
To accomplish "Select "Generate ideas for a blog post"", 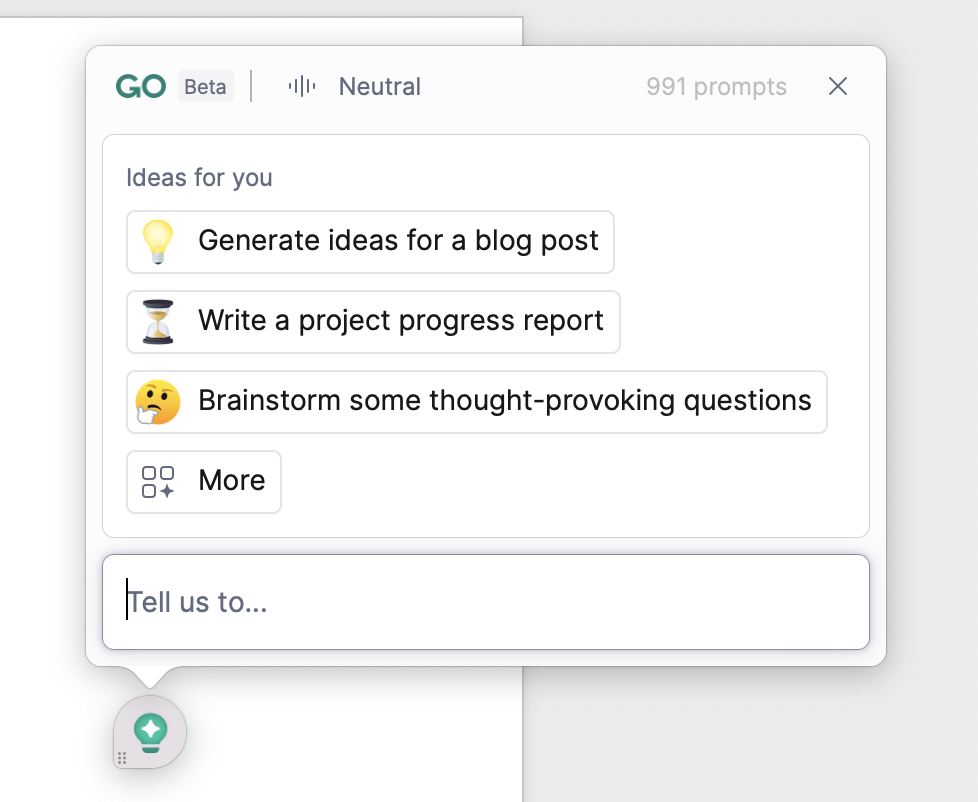I will click(x=398, y=242).
